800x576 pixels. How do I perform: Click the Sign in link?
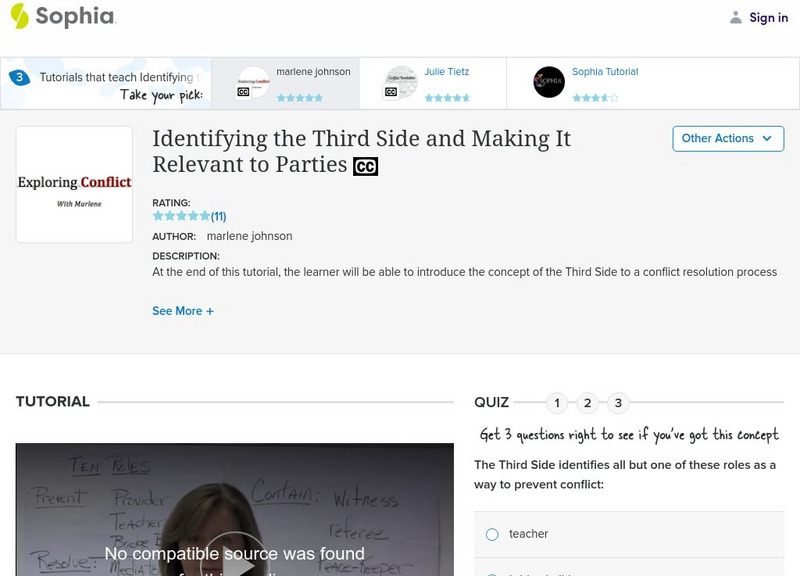[768, 18]
